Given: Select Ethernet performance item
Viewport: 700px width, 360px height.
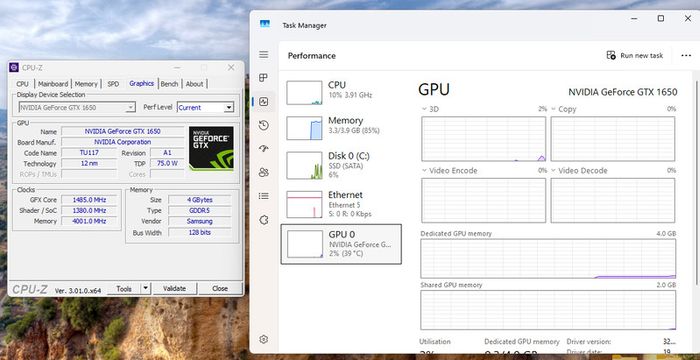Looking at the screenshot, I should 342,204.
